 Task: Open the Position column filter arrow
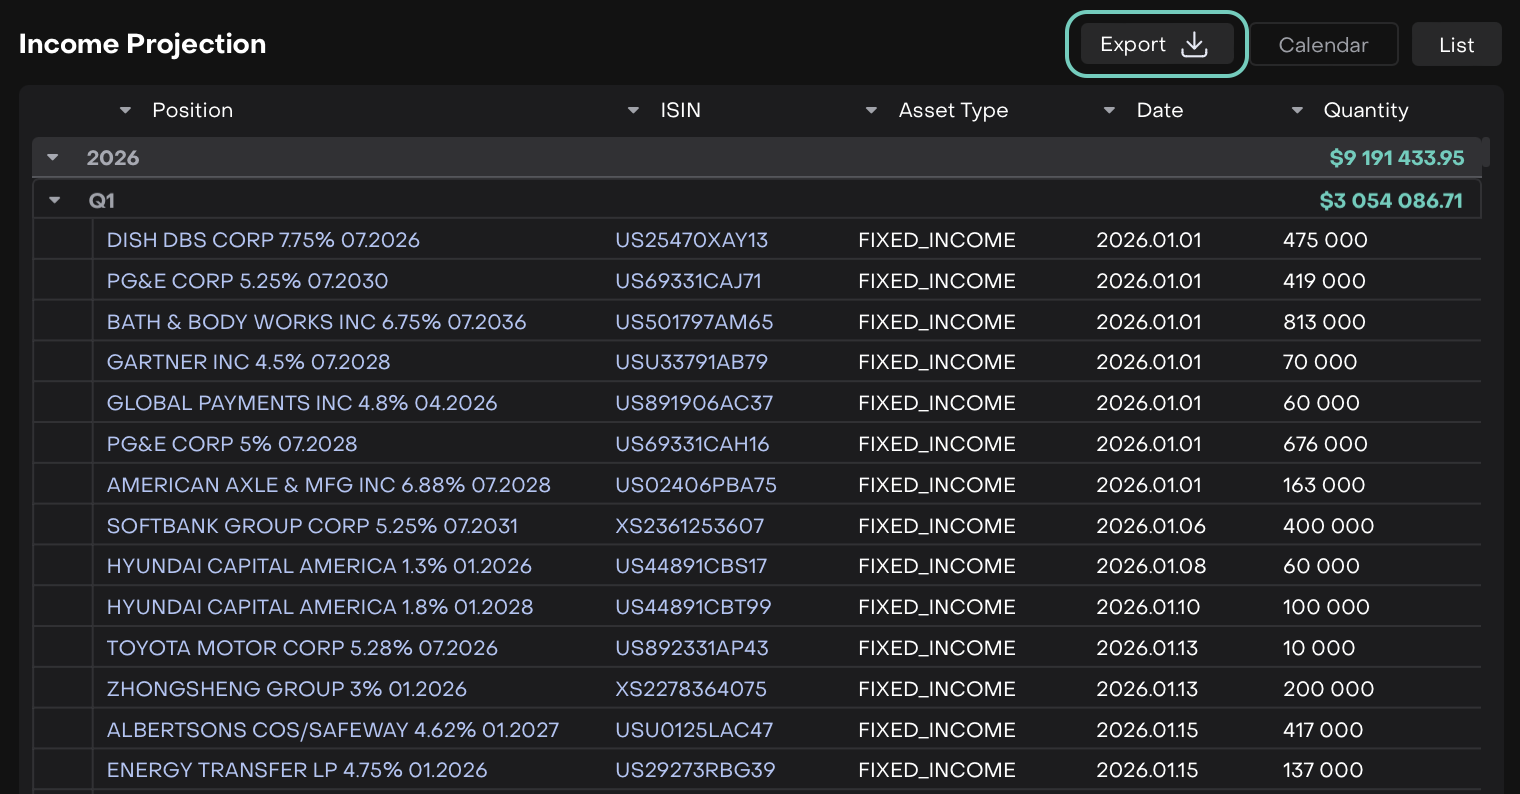(125, 111)
